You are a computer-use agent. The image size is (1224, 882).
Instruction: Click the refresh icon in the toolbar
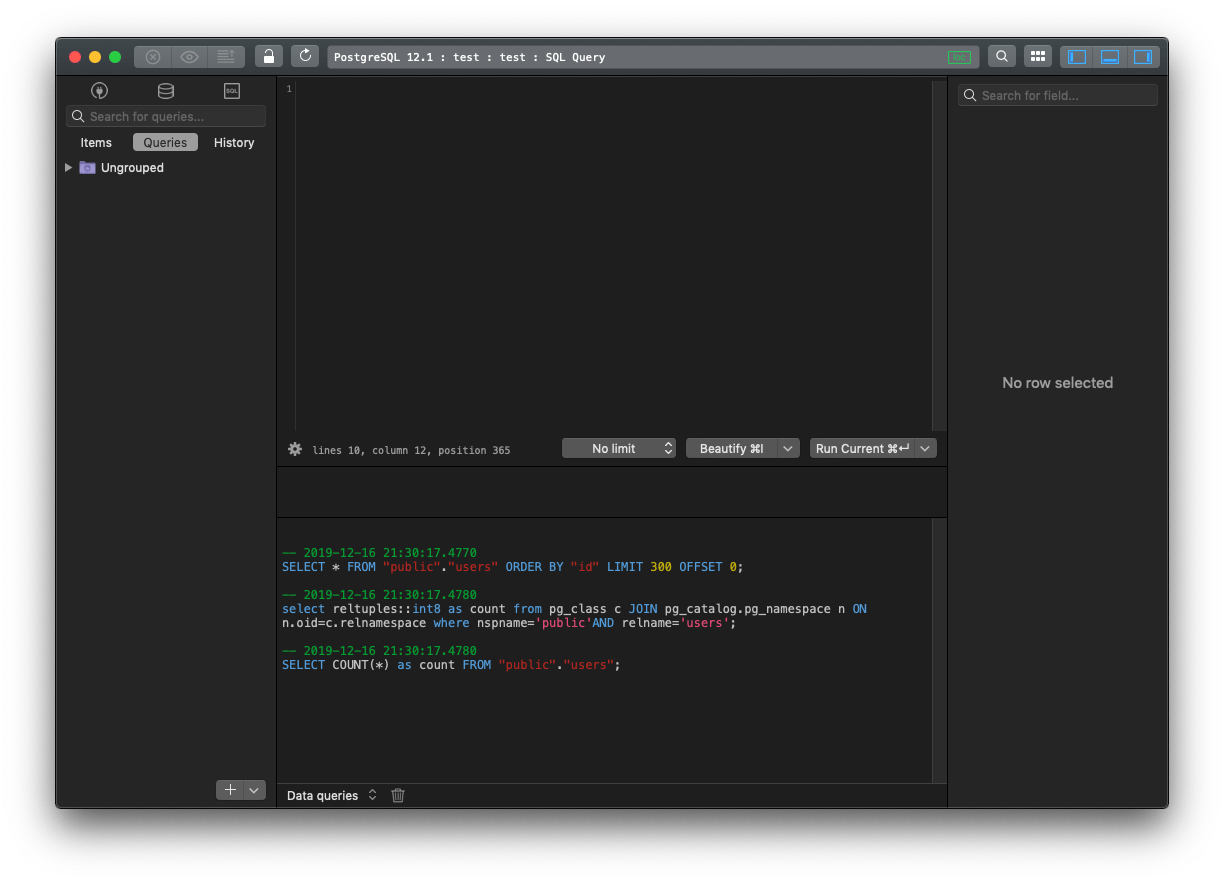tap(305, 57)
